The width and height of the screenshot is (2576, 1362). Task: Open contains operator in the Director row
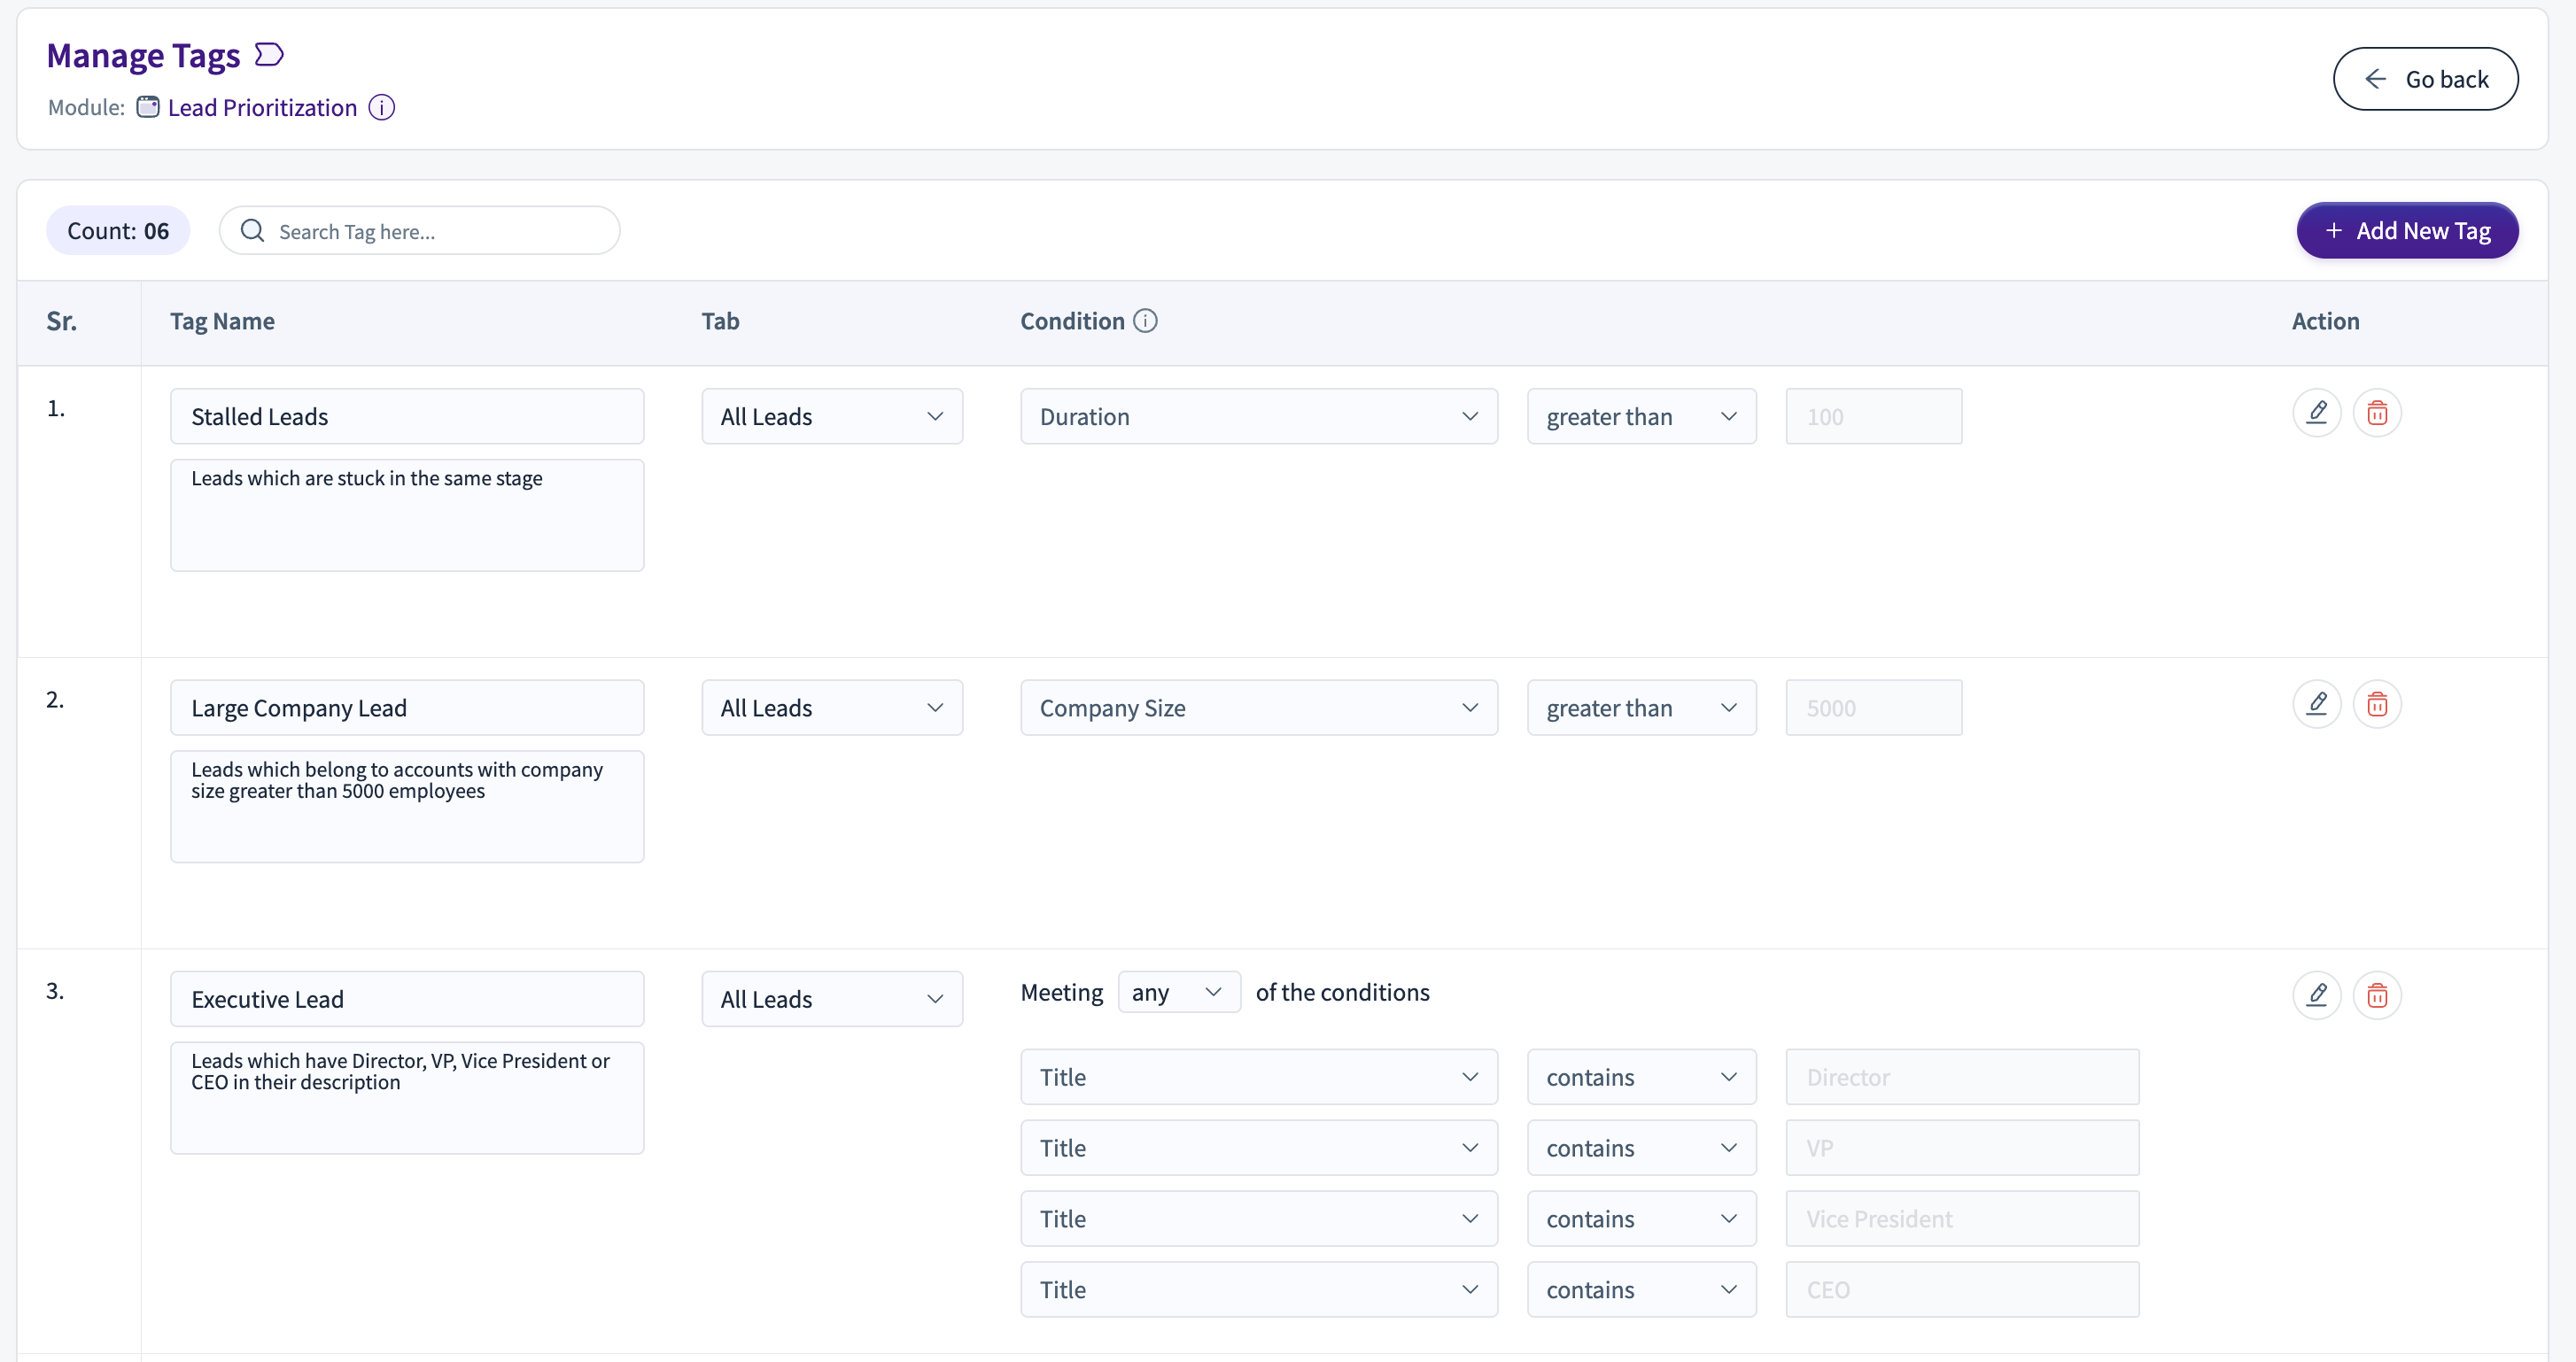click(x=1642, y=1077)
